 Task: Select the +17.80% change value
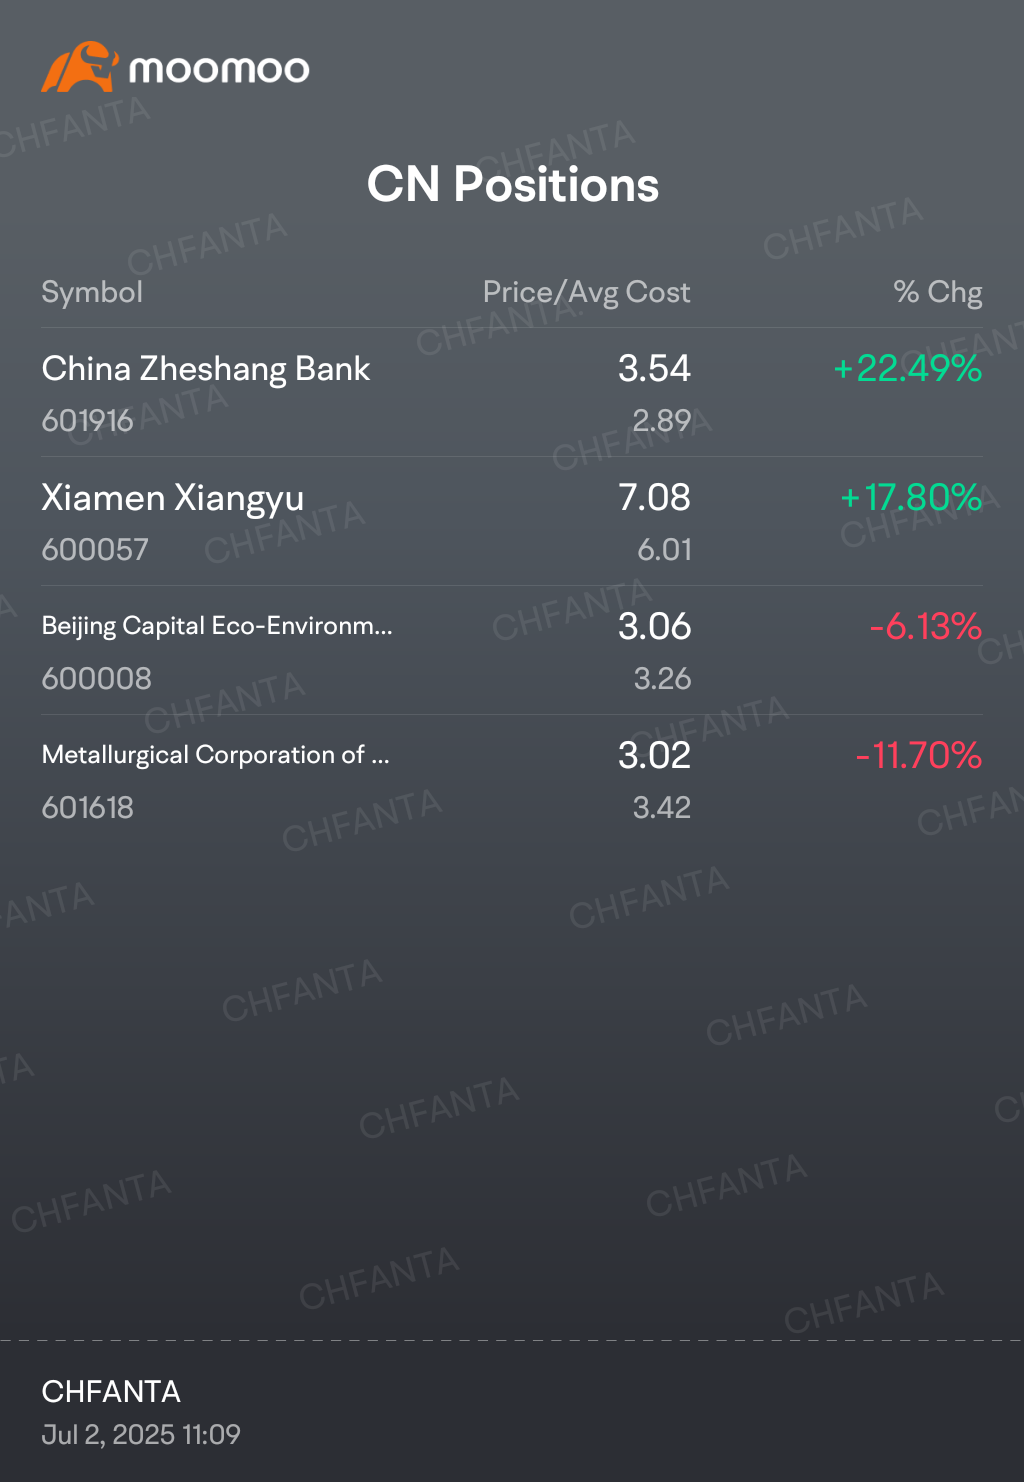911,498
